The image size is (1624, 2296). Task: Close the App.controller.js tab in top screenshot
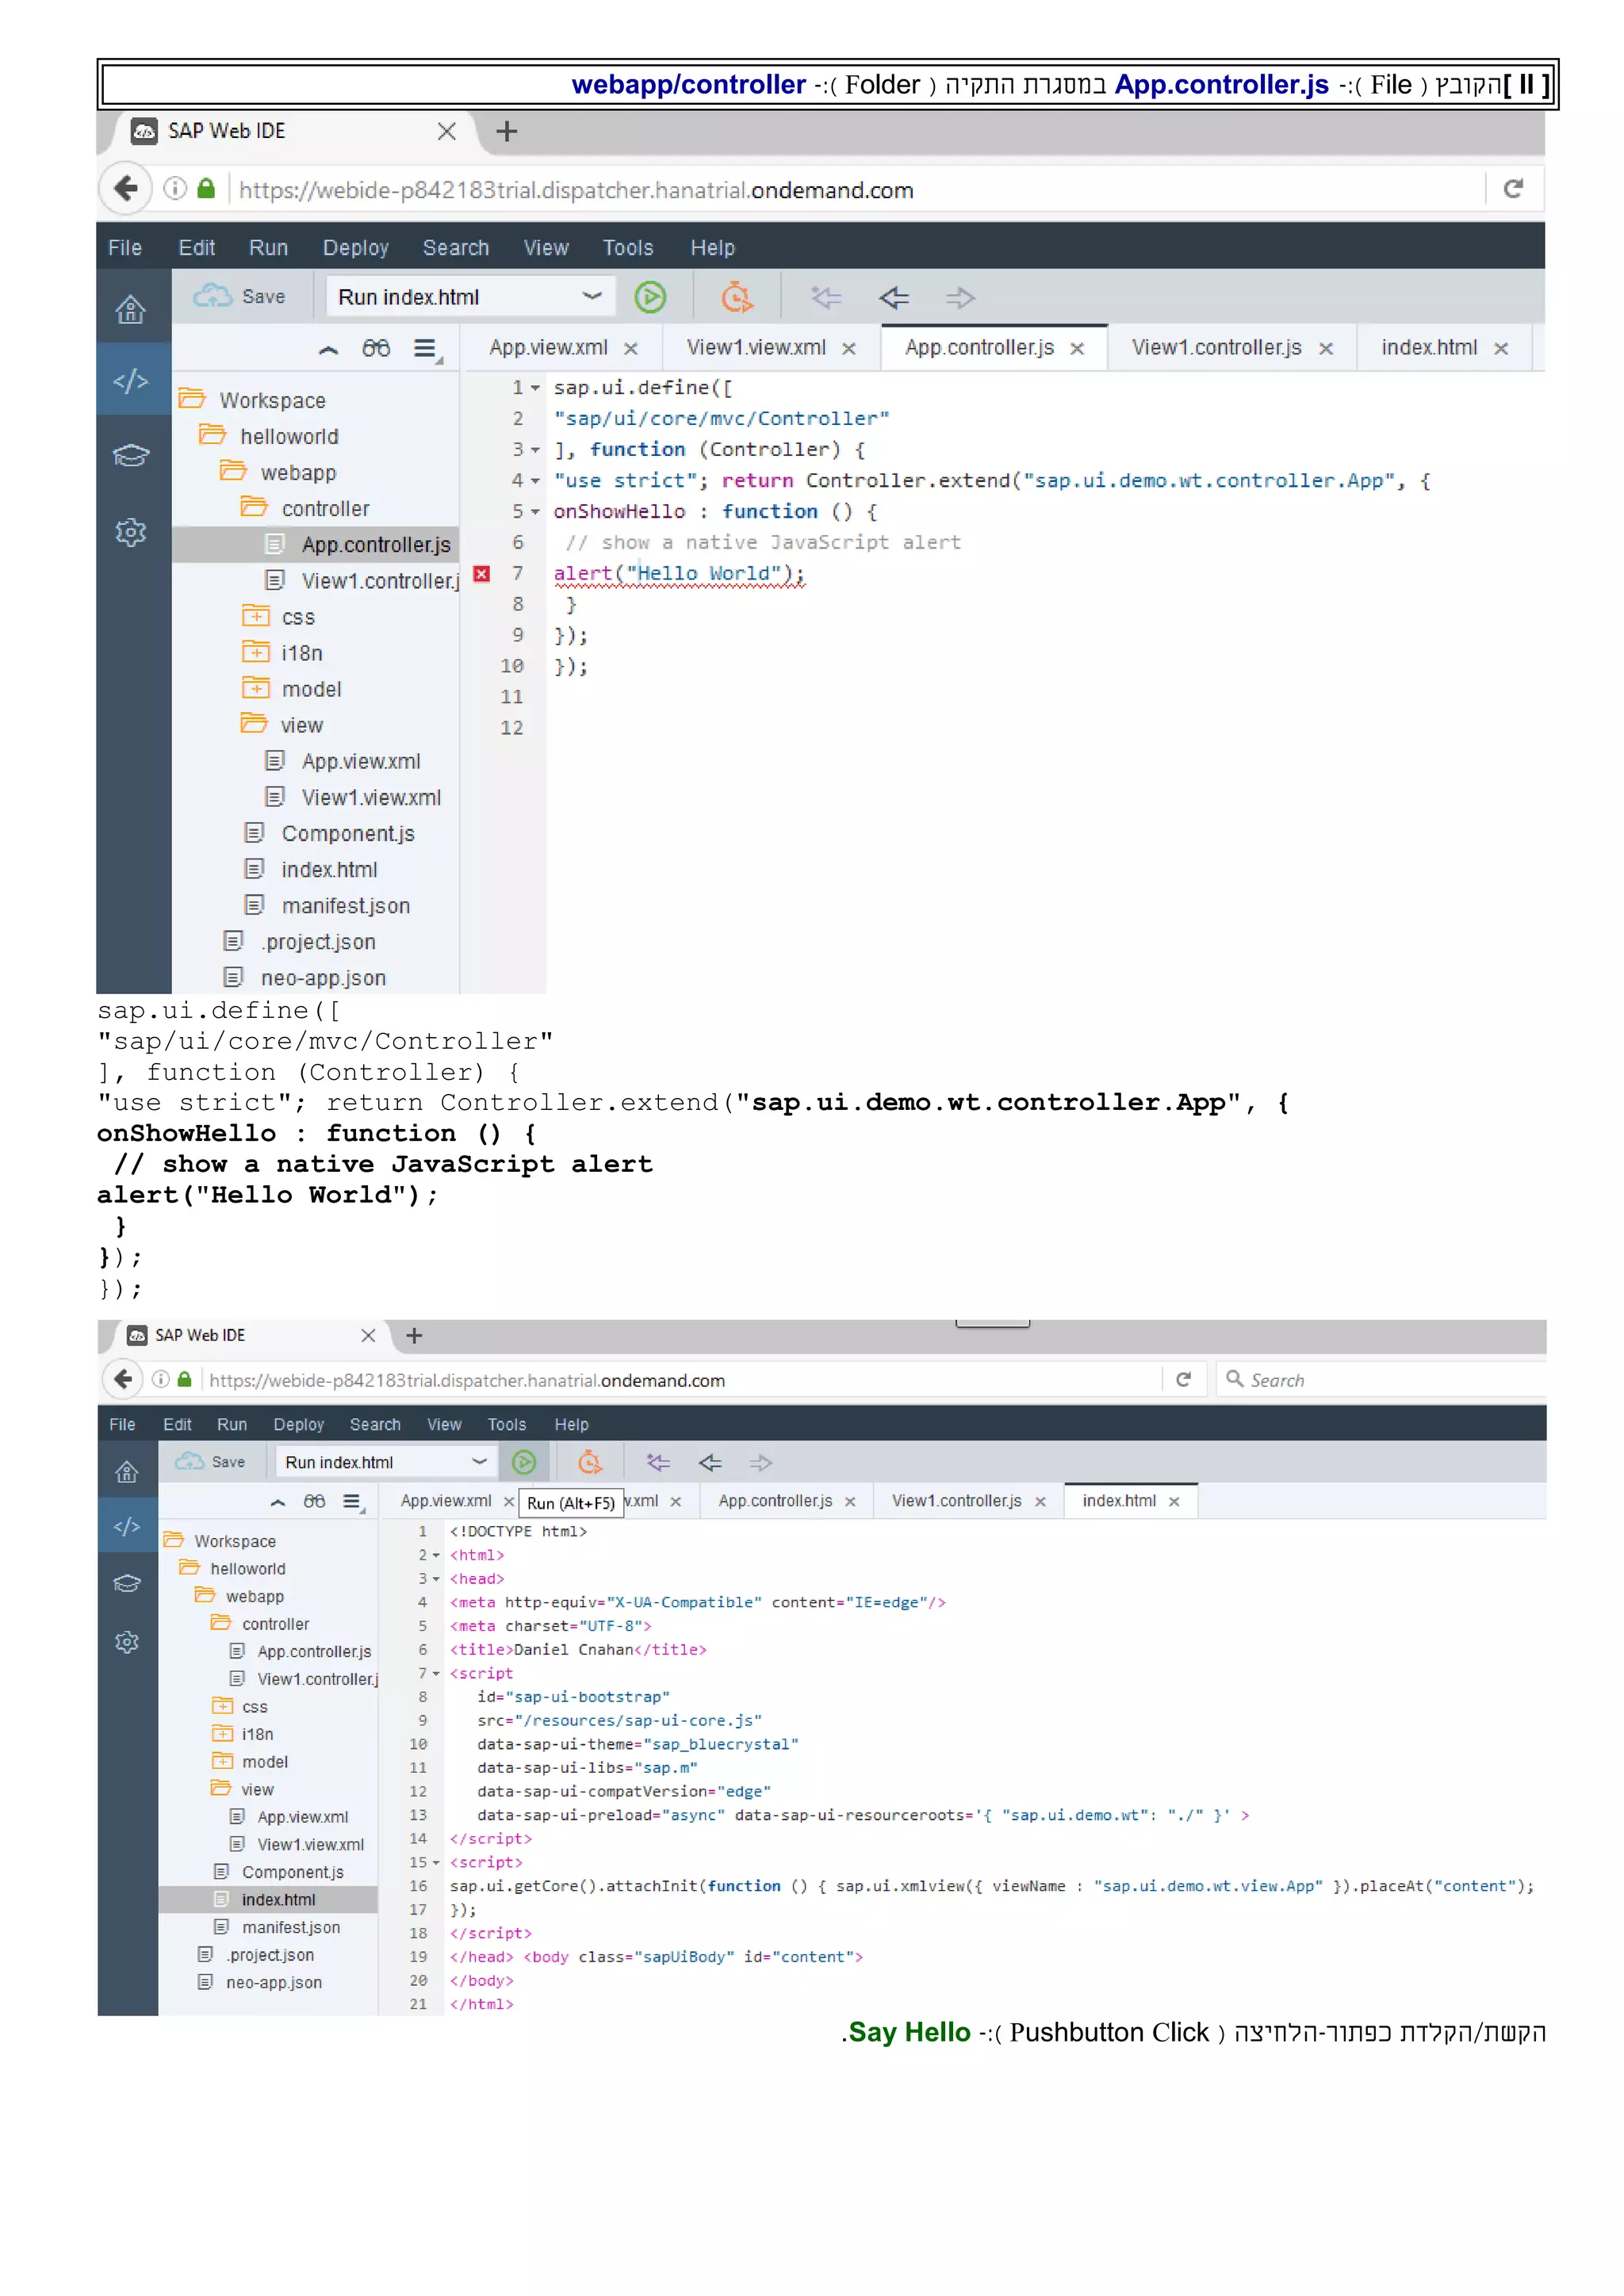click(x=1077, y=349)
